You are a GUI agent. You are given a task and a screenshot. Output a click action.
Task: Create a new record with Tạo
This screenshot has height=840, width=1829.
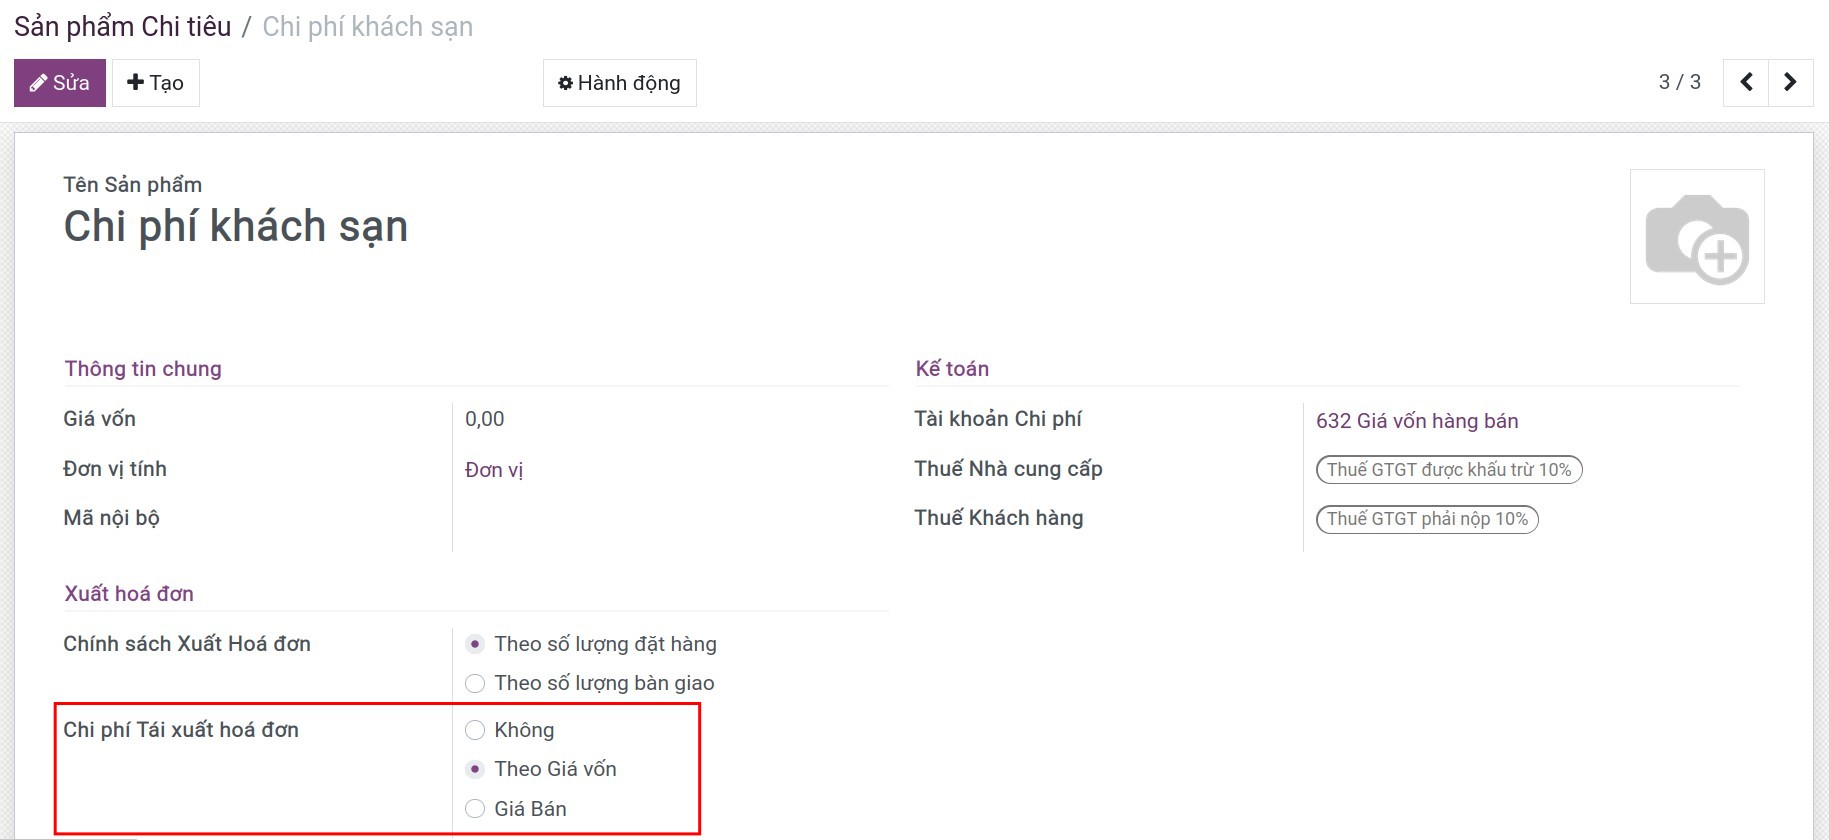pyautogui.click(x=156, y=83)
